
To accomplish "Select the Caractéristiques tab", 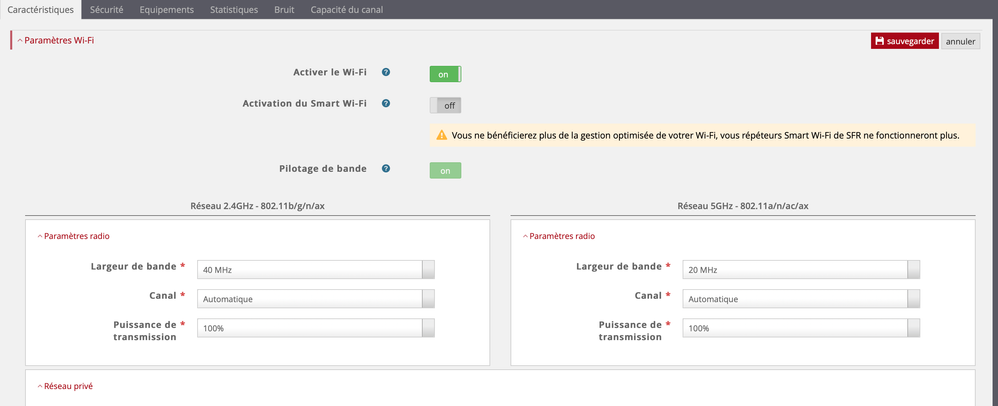I will [41, 10].
